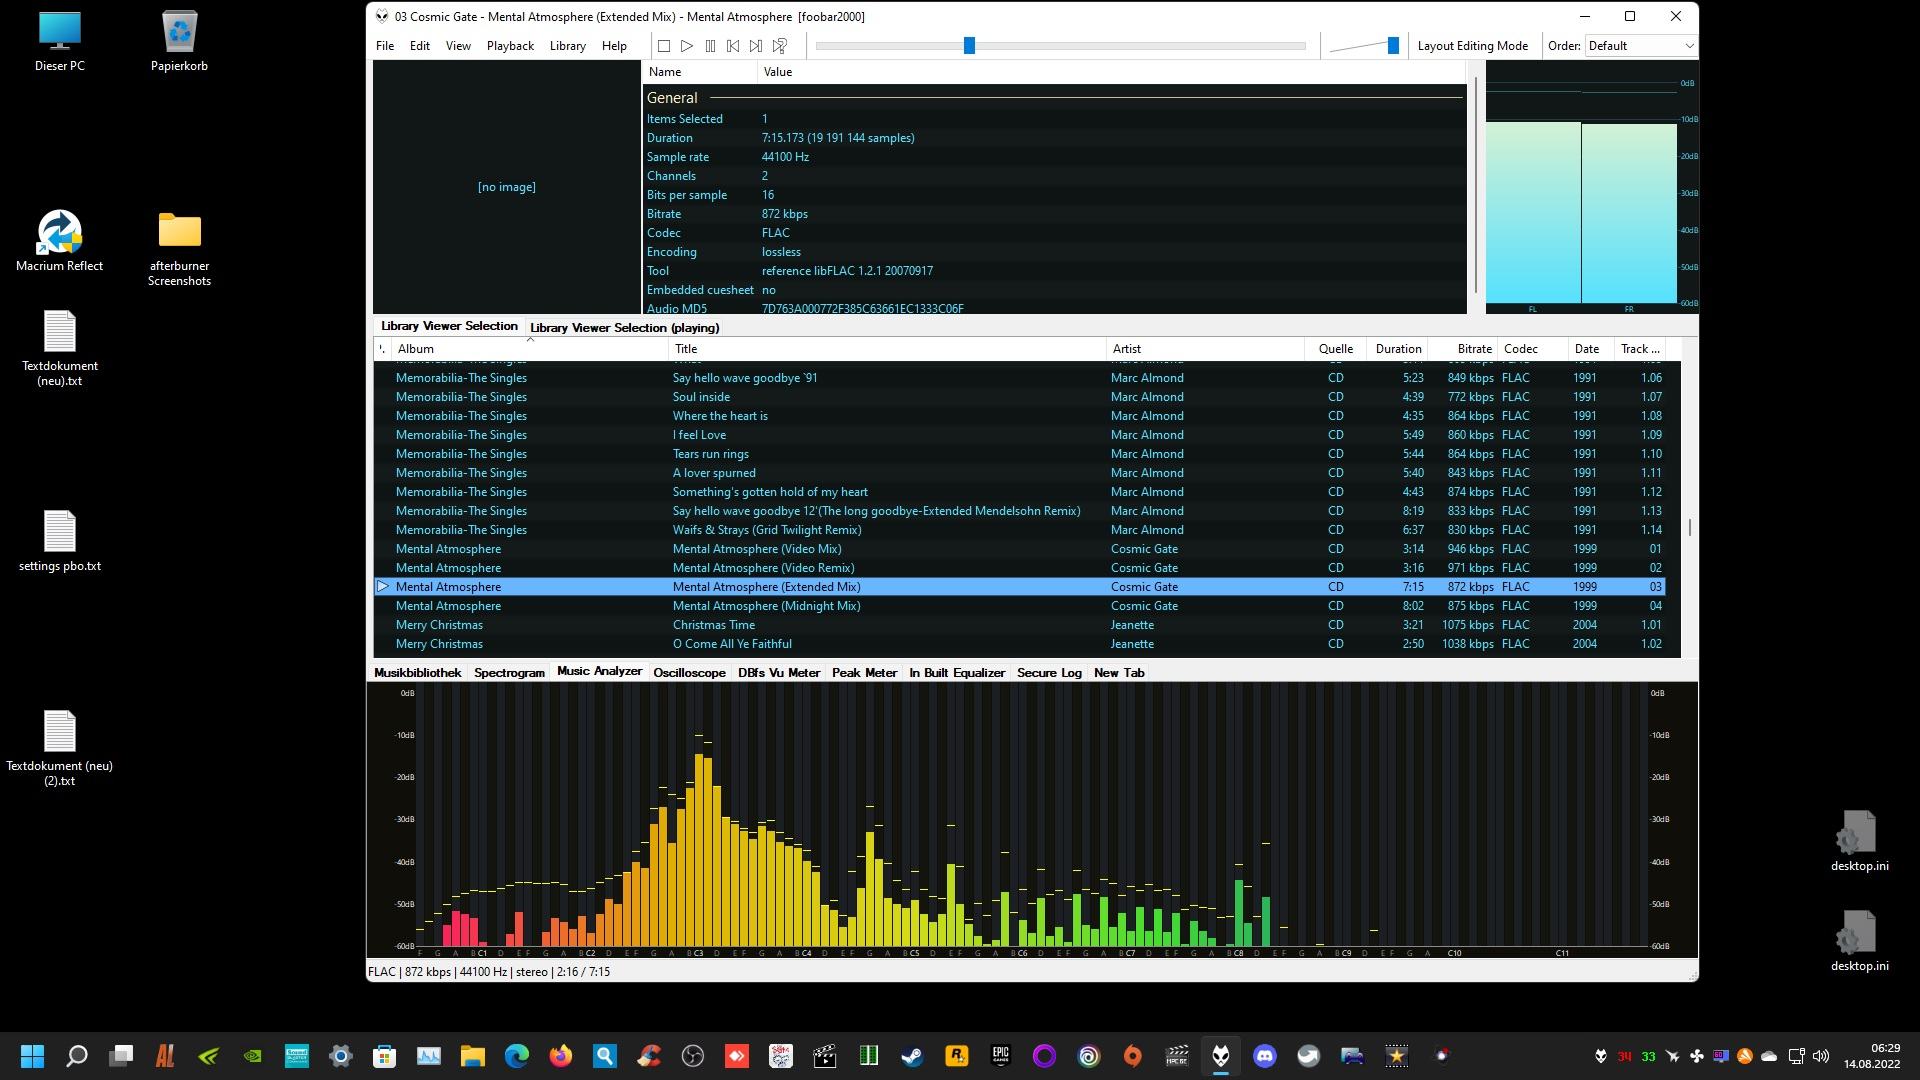This screenshot has height=1080, width=1920.
Task: Click Layout Editing Mode button
Action: coord(1472,46)
